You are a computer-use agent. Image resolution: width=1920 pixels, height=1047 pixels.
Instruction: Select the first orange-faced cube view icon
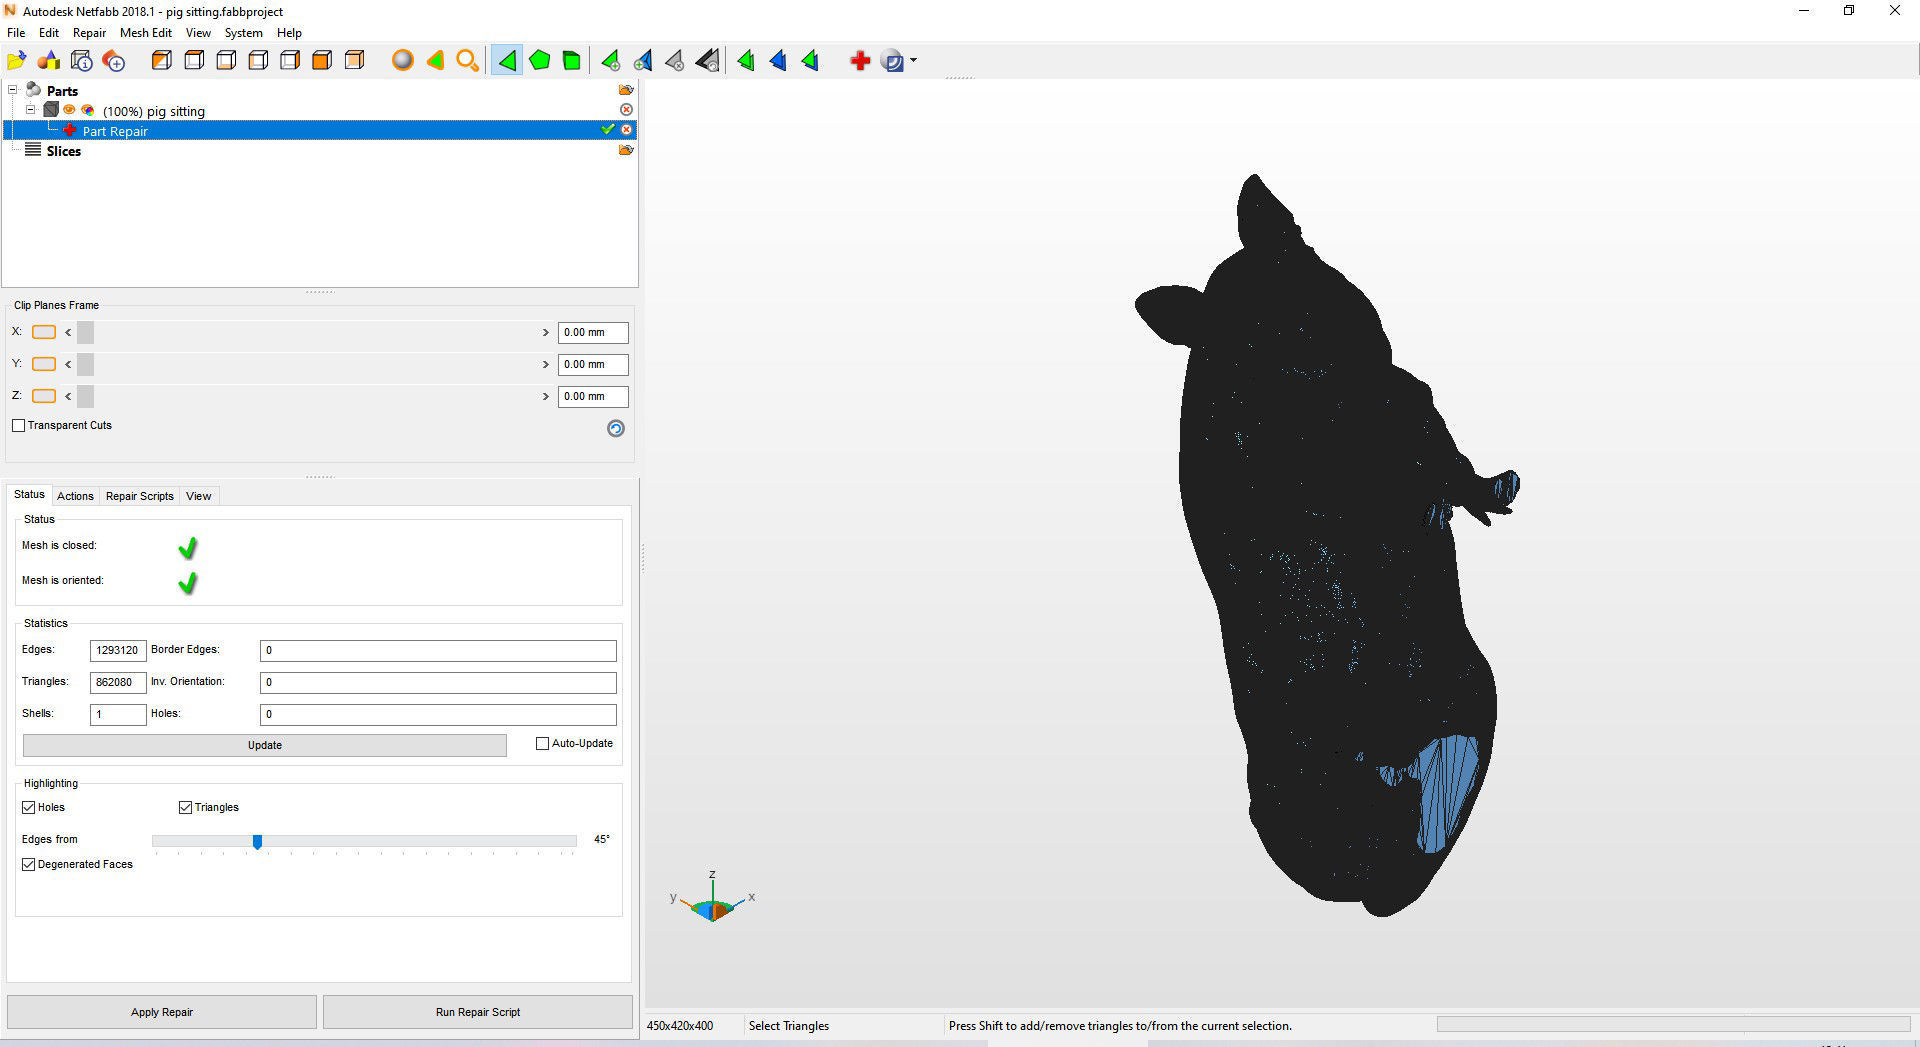[x=161, y=61]
